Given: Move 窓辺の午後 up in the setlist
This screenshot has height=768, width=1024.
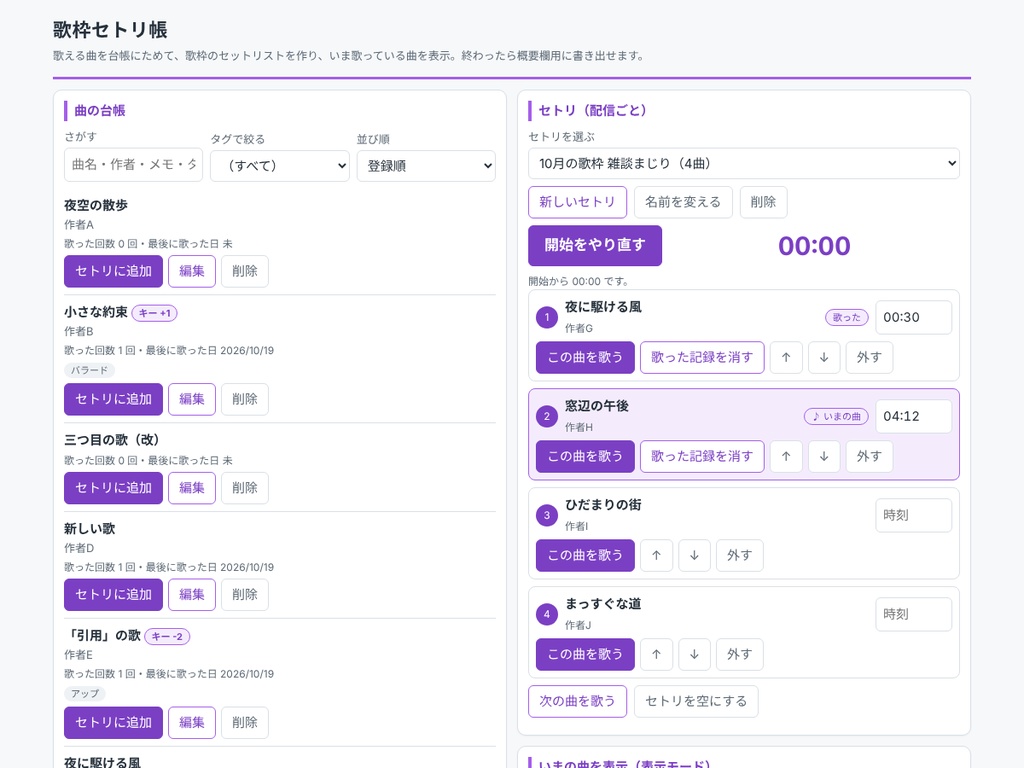Looking at the screenshot, I should point(786,456).
